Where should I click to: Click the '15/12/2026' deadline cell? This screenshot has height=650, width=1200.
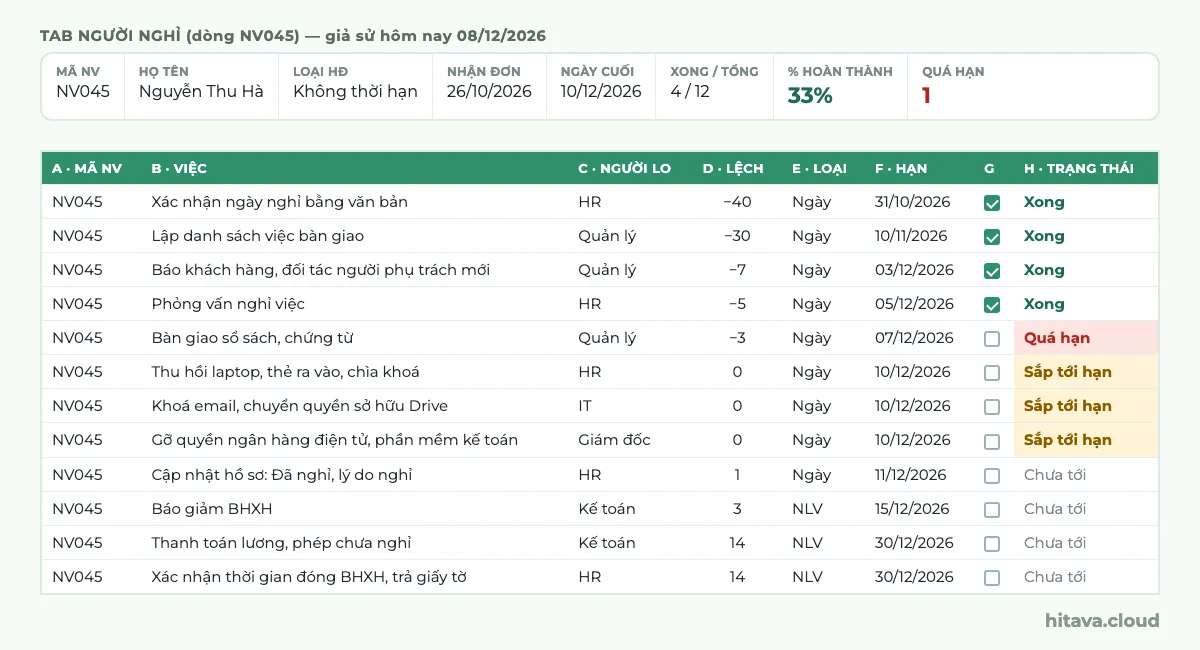point(912,509)
